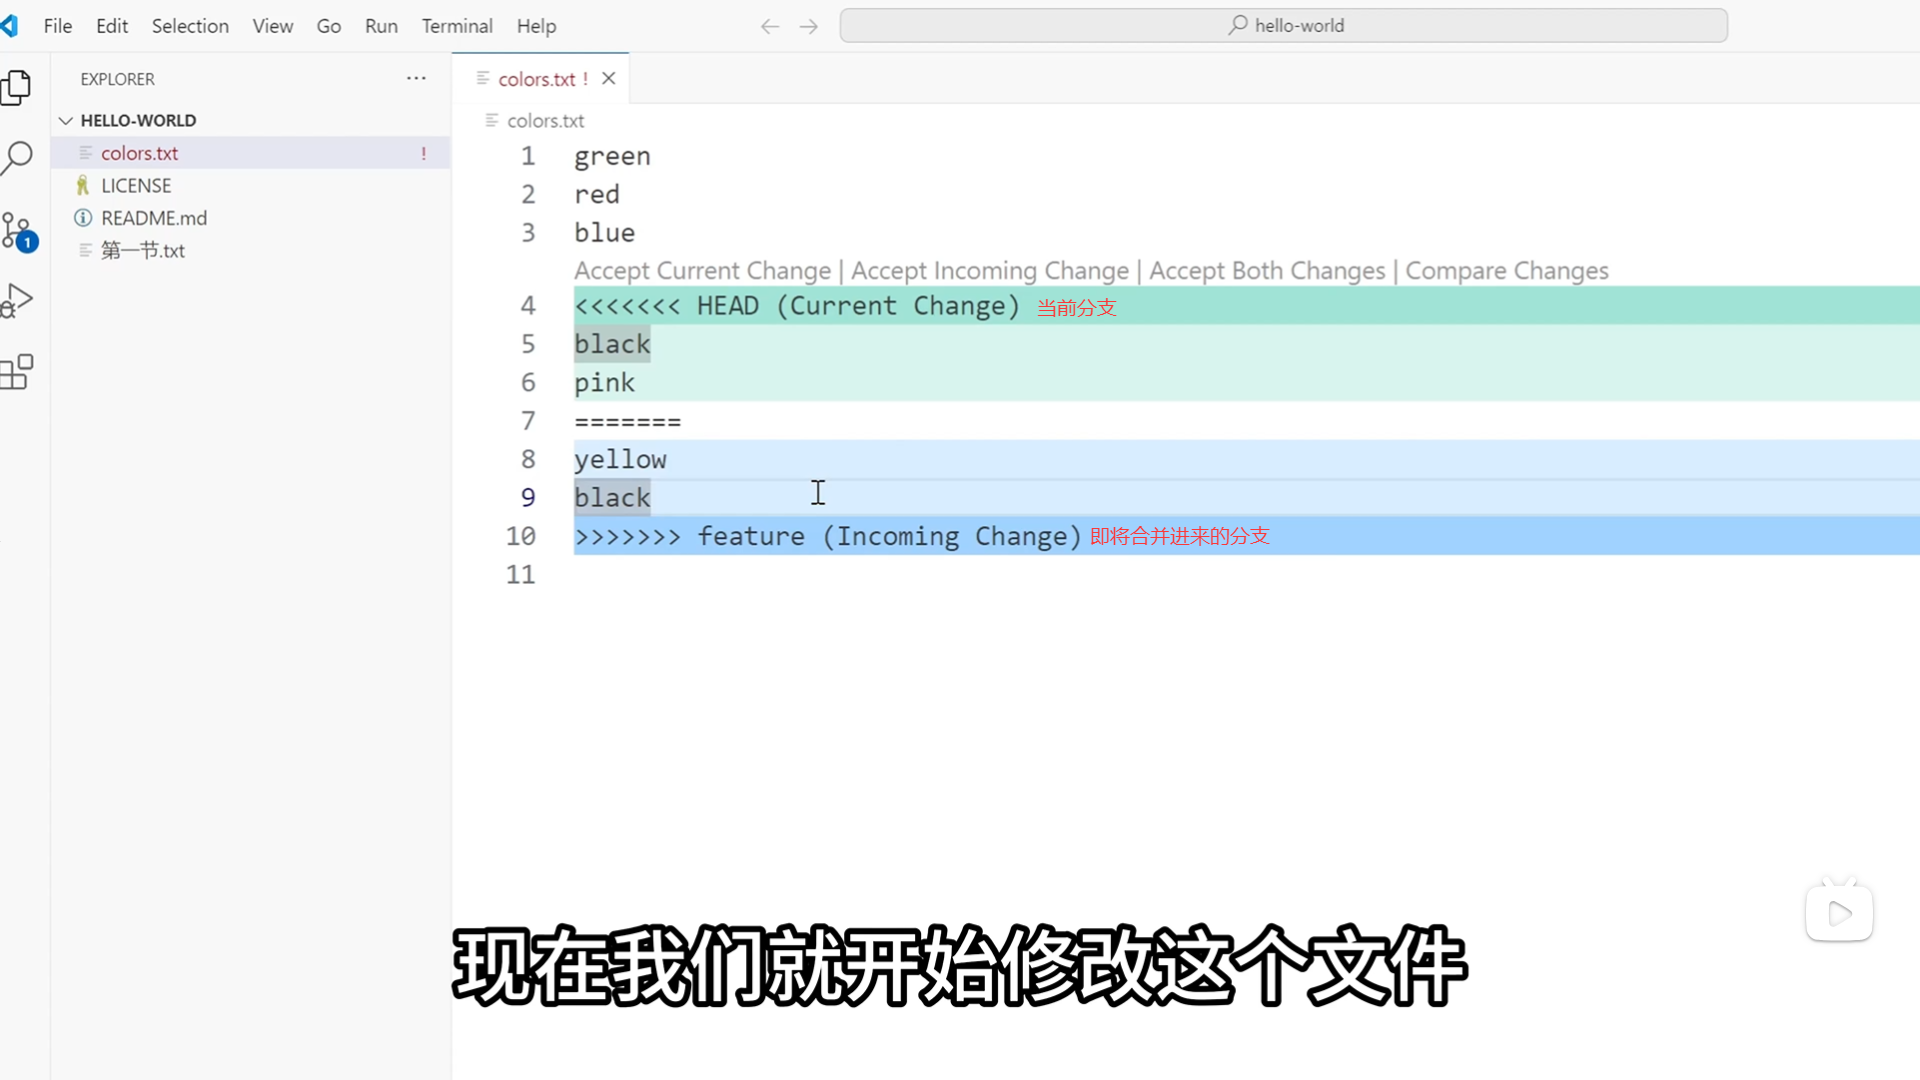Open the Selection menu

190,26
